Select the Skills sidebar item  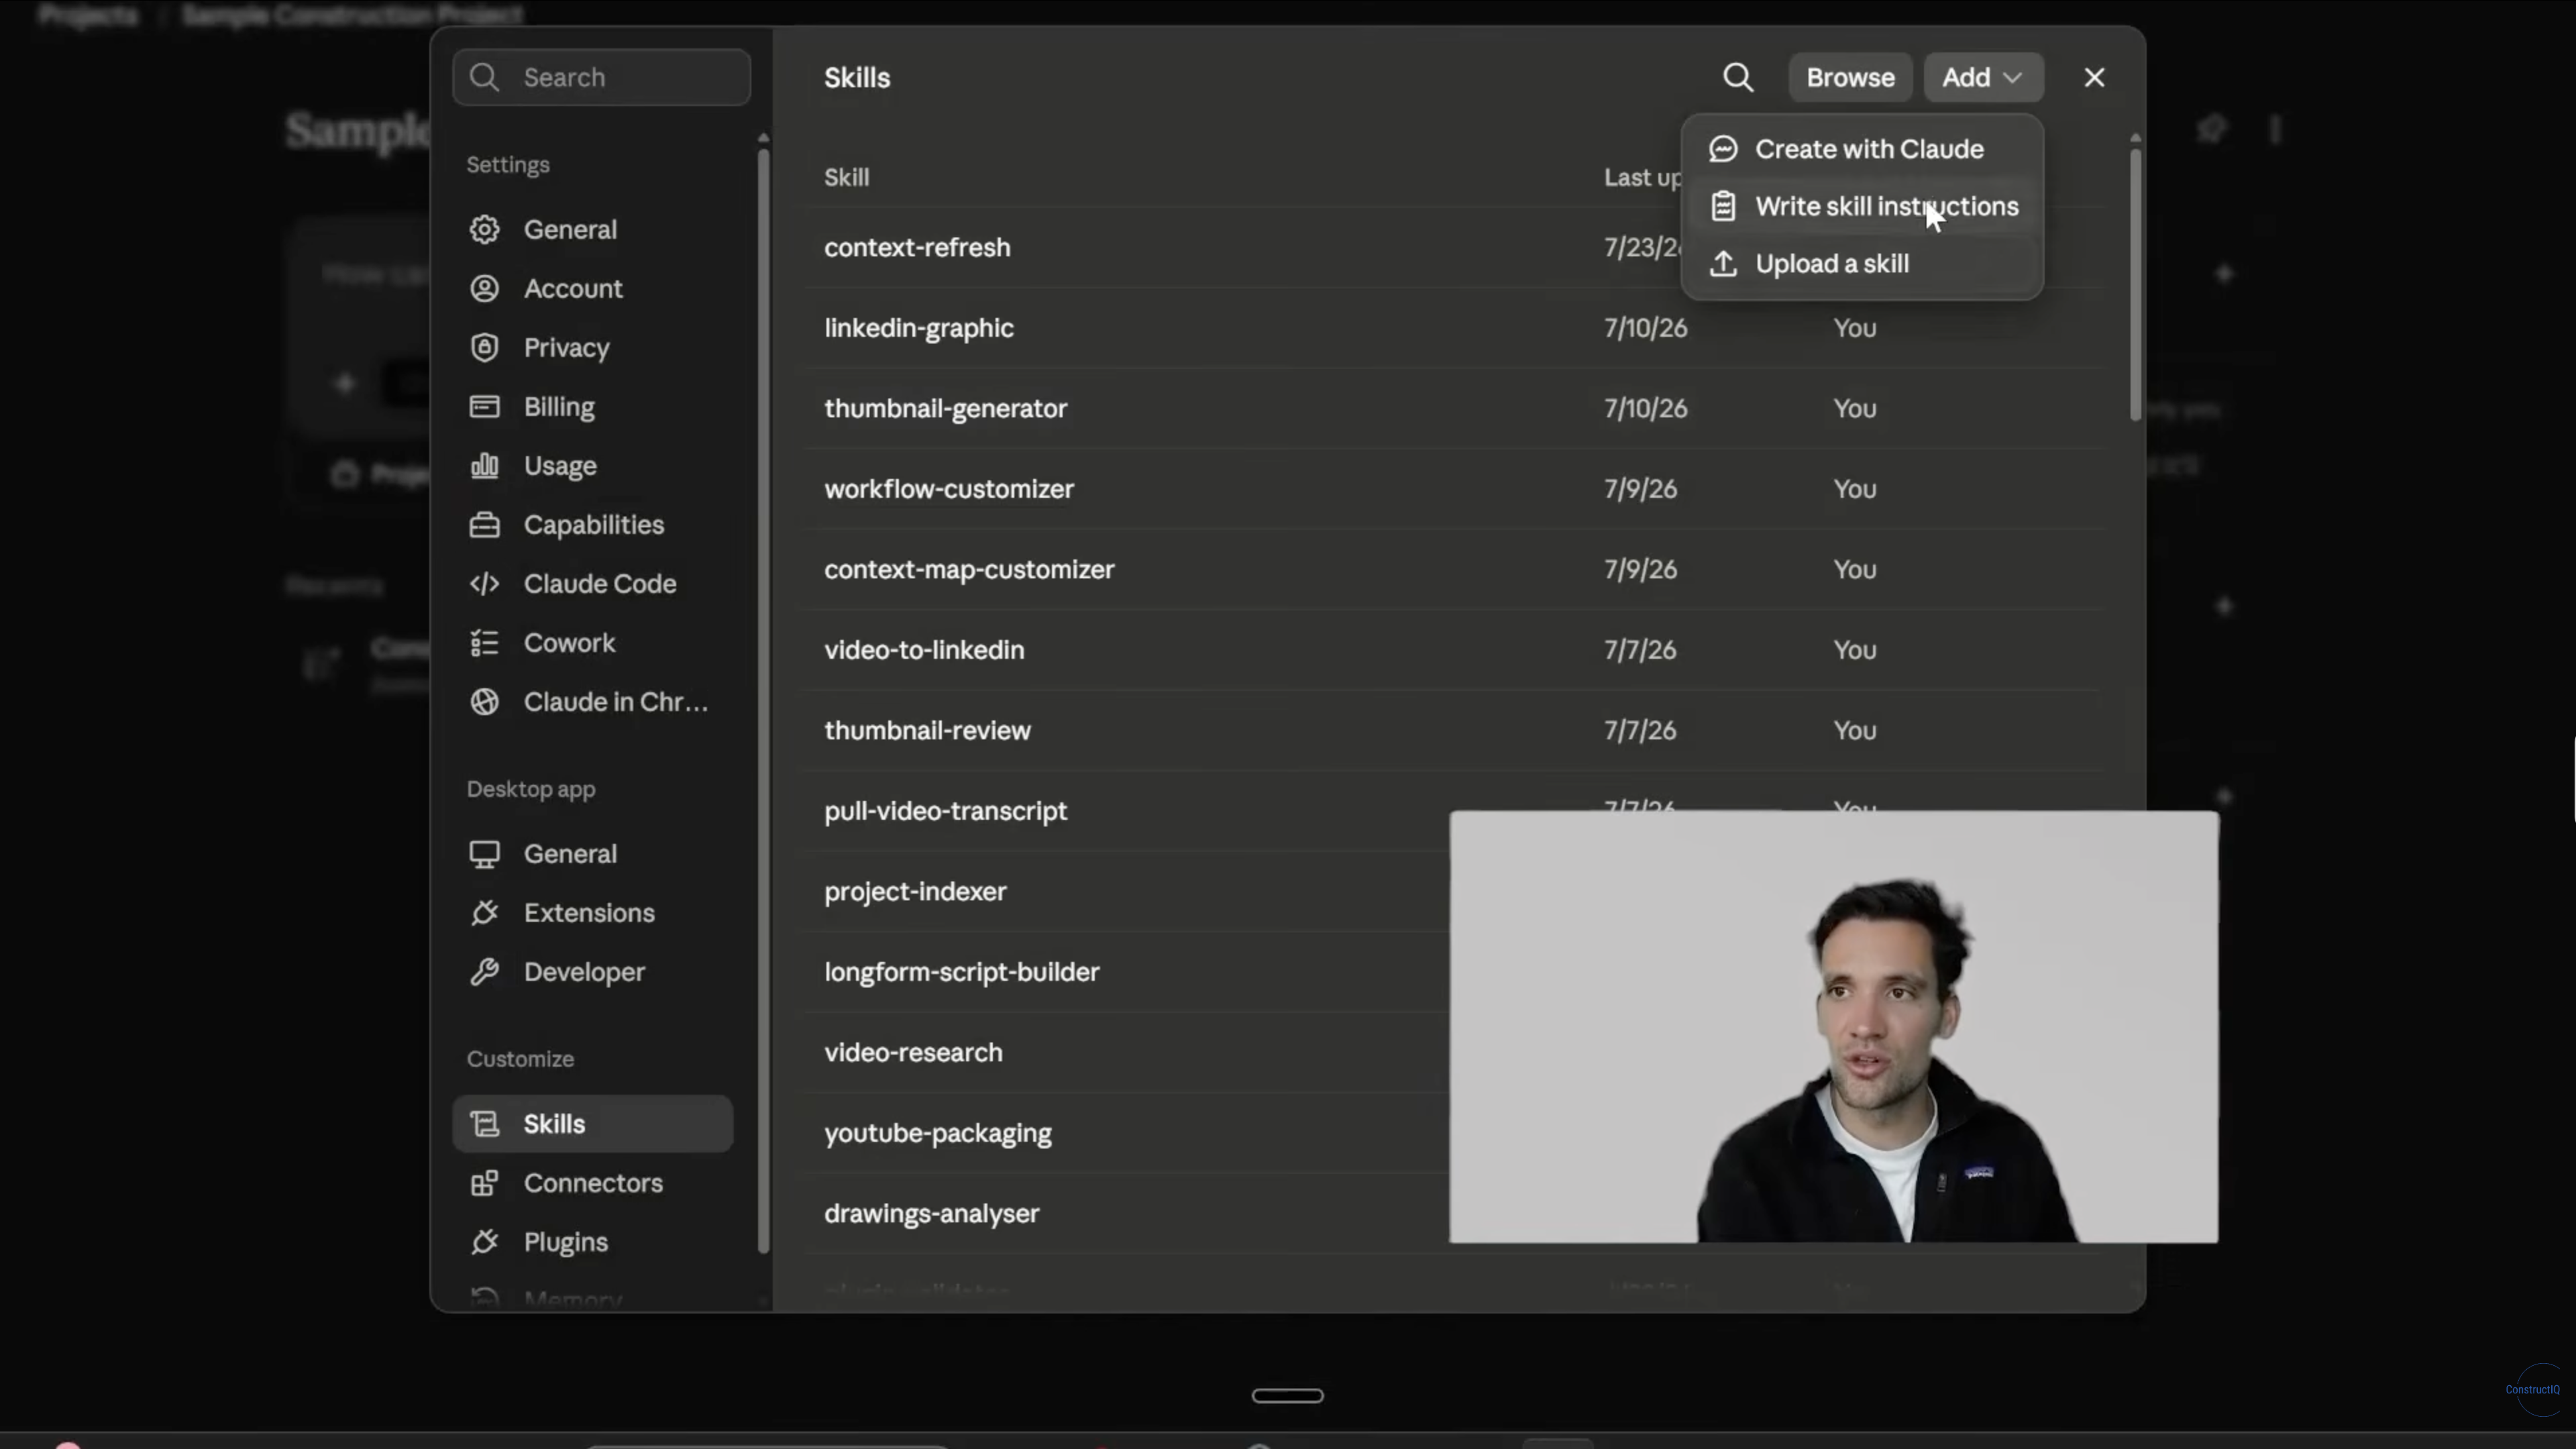click(593, 1123)
